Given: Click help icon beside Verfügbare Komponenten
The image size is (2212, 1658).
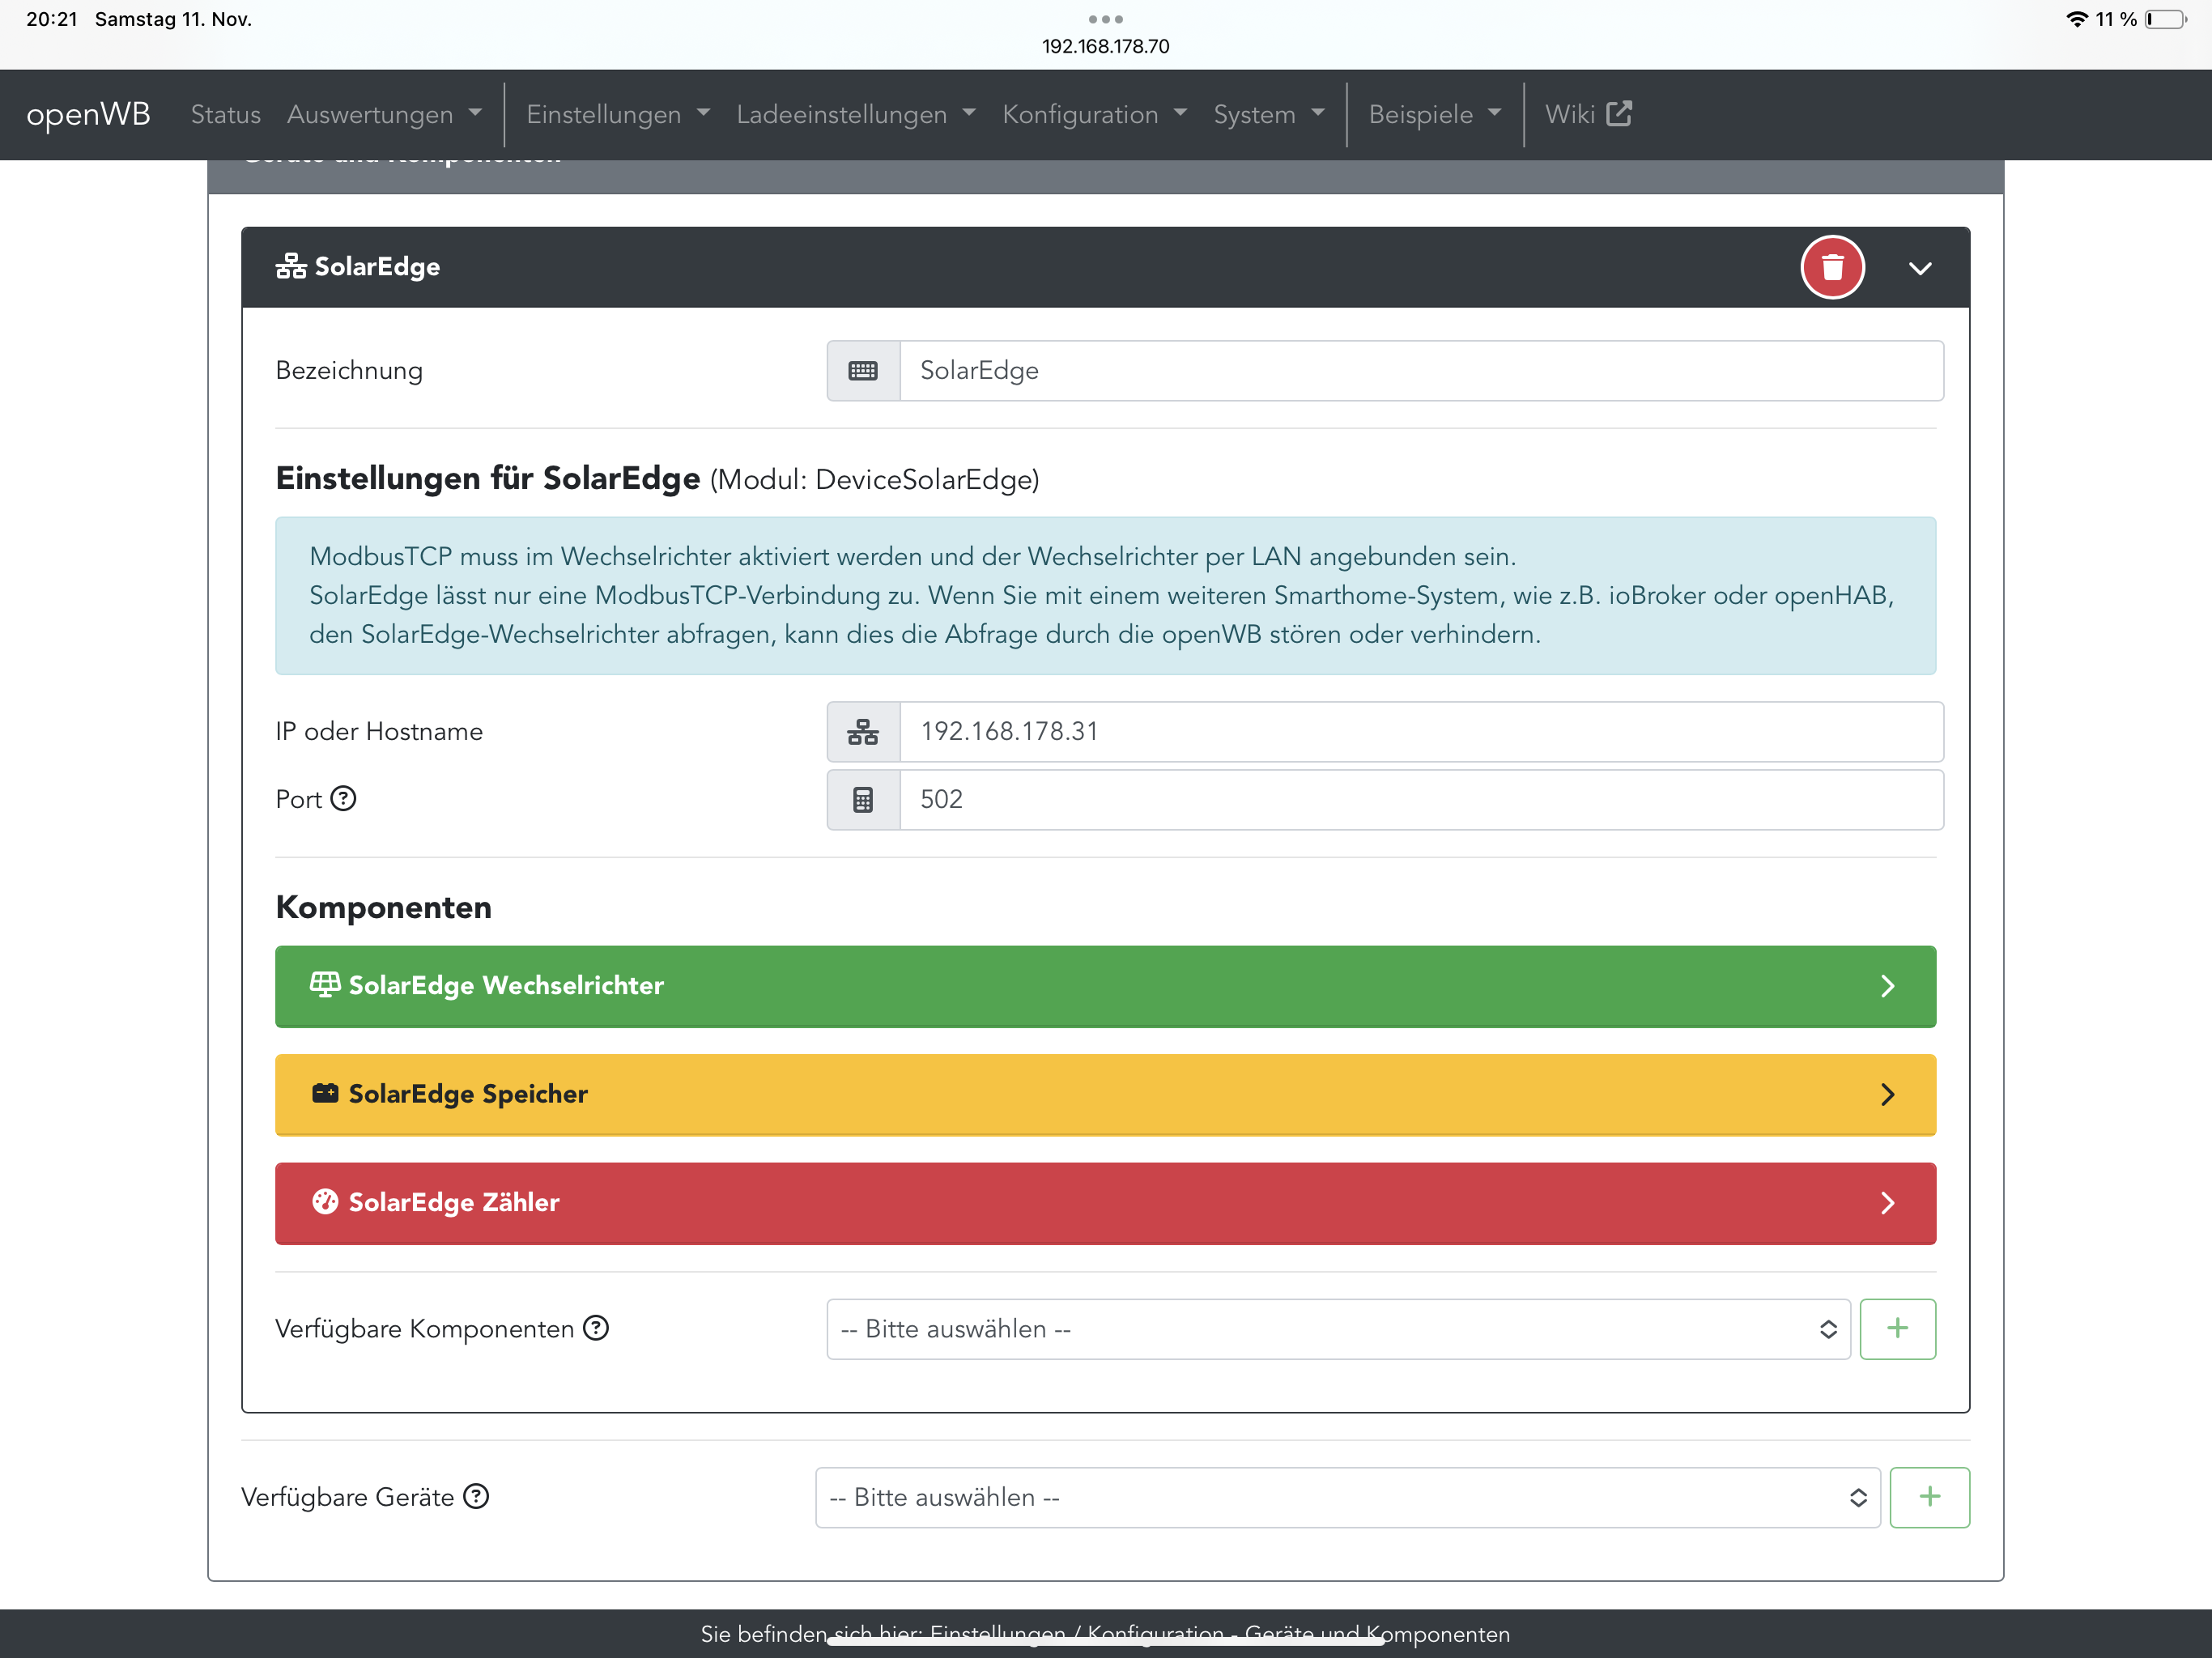Looking at the screenshot, I should (x=596, y=1328).
